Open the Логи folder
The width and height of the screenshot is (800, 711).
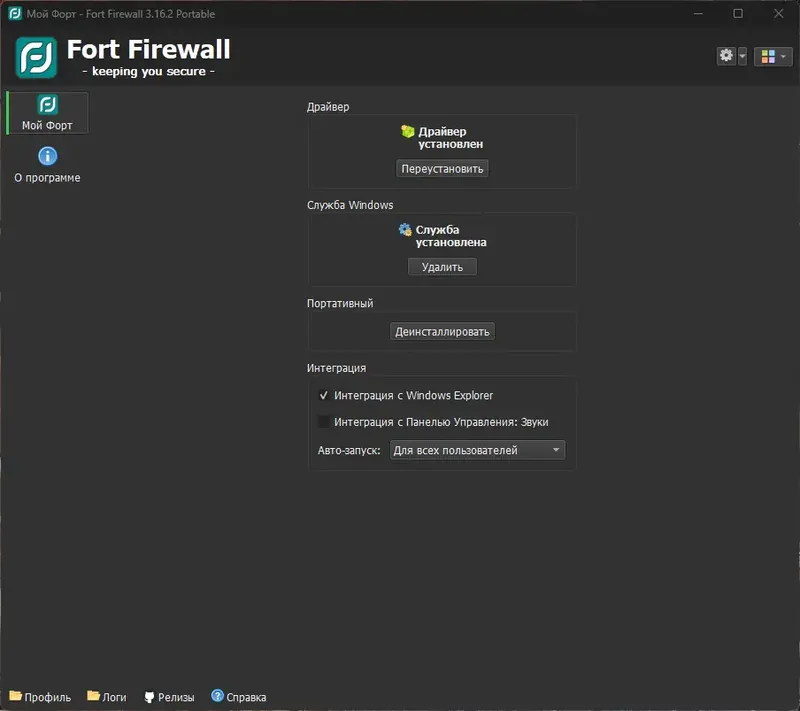pos(107,697)
